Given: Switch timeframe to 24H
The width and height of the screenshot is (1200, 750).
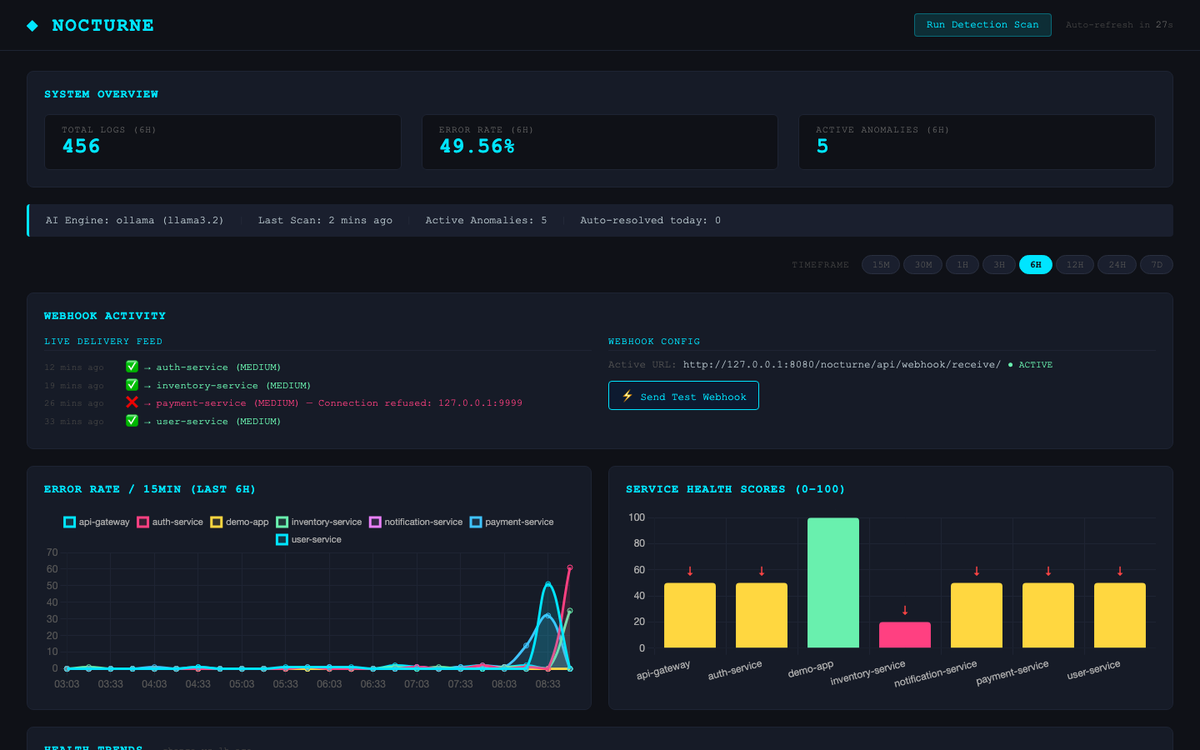Looking at the screenshot, I should 1117,265.
